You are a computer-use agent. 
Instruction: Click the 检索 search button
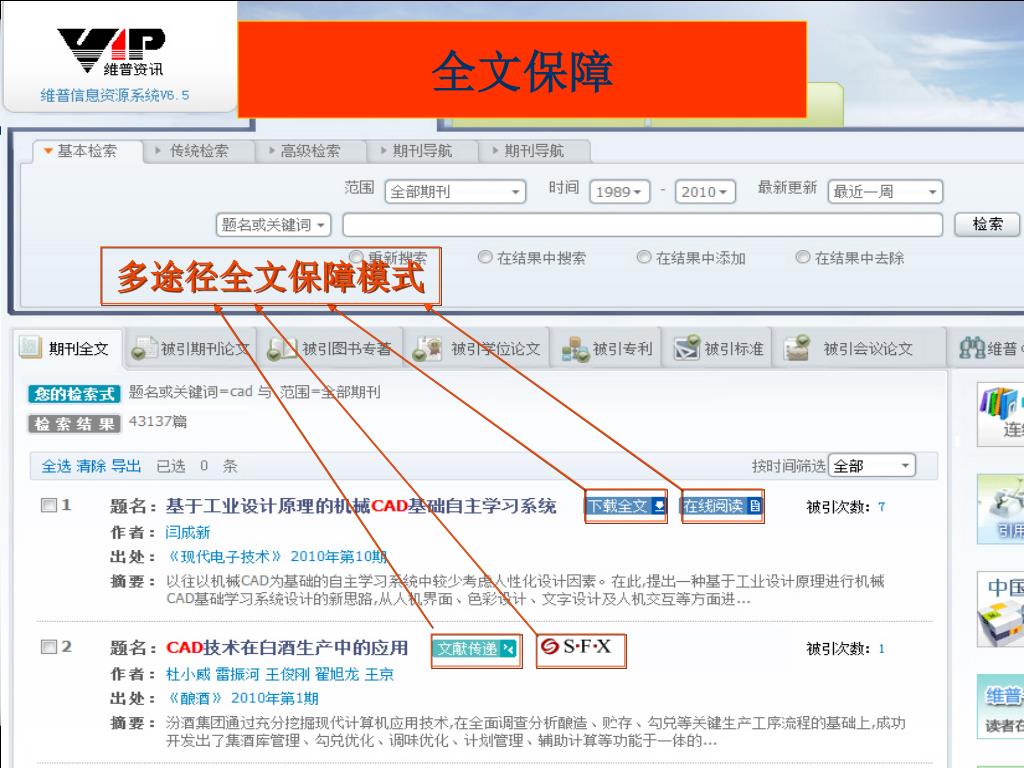tap(987, 225)
